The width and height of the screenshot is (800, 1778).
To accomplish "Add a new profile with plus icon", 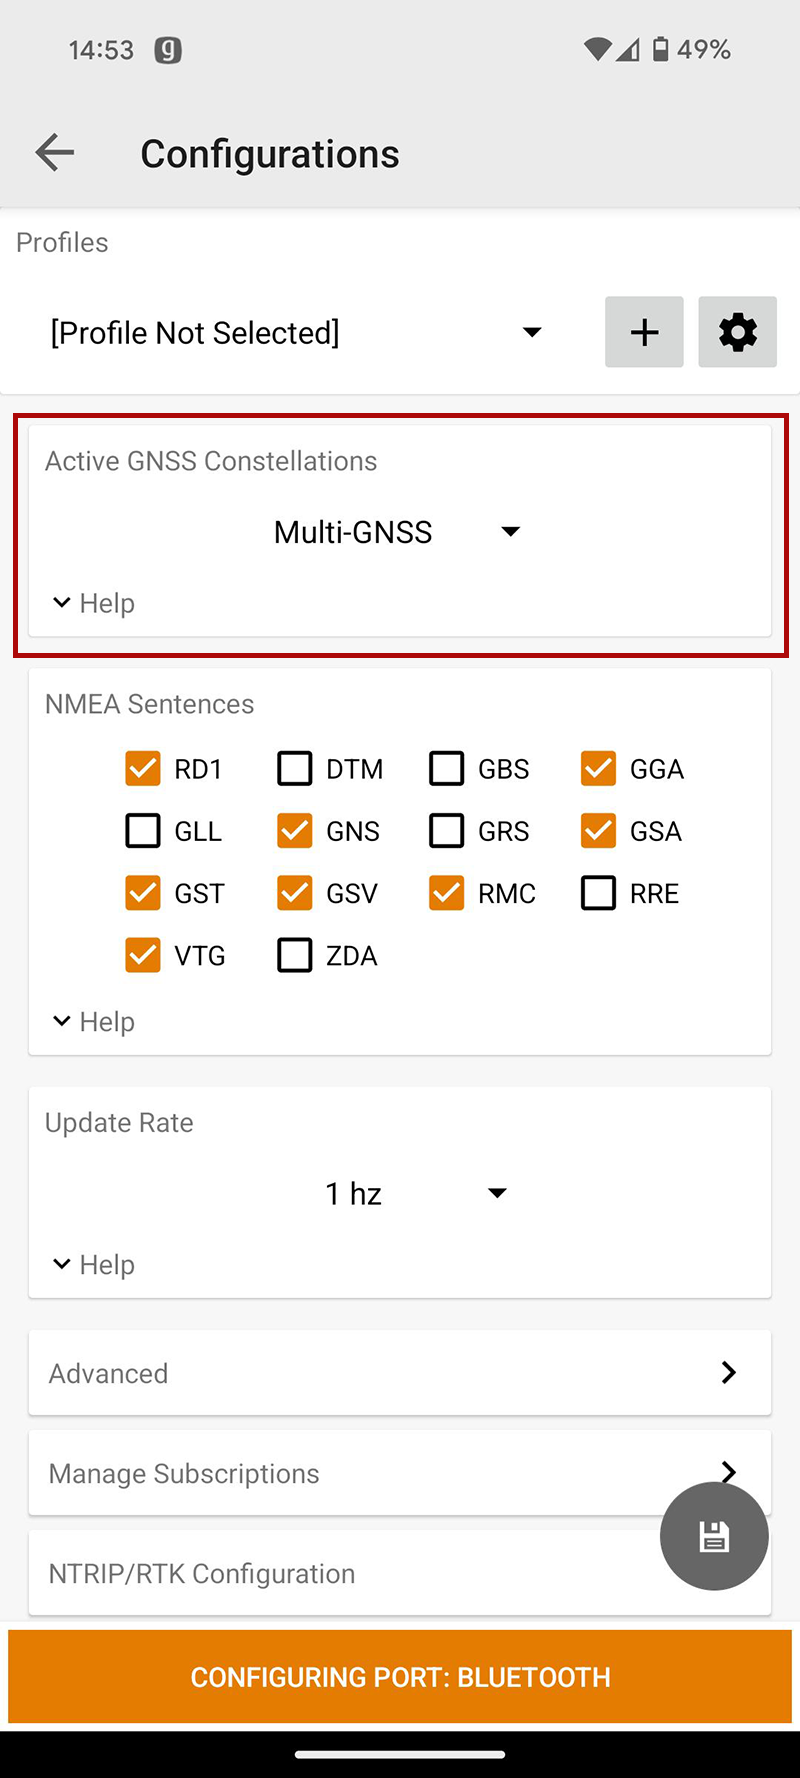I will [x=644, y=332].
